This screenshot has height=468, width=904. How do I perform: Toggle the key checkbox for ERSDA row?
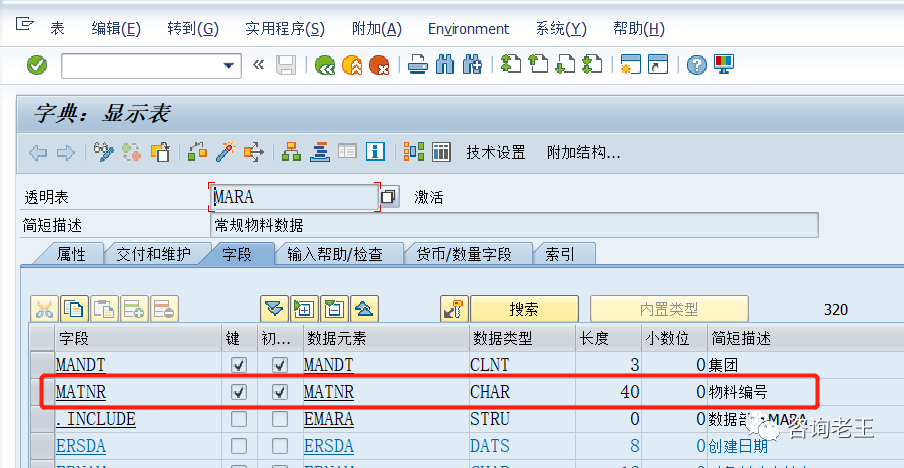coord(239,446)
